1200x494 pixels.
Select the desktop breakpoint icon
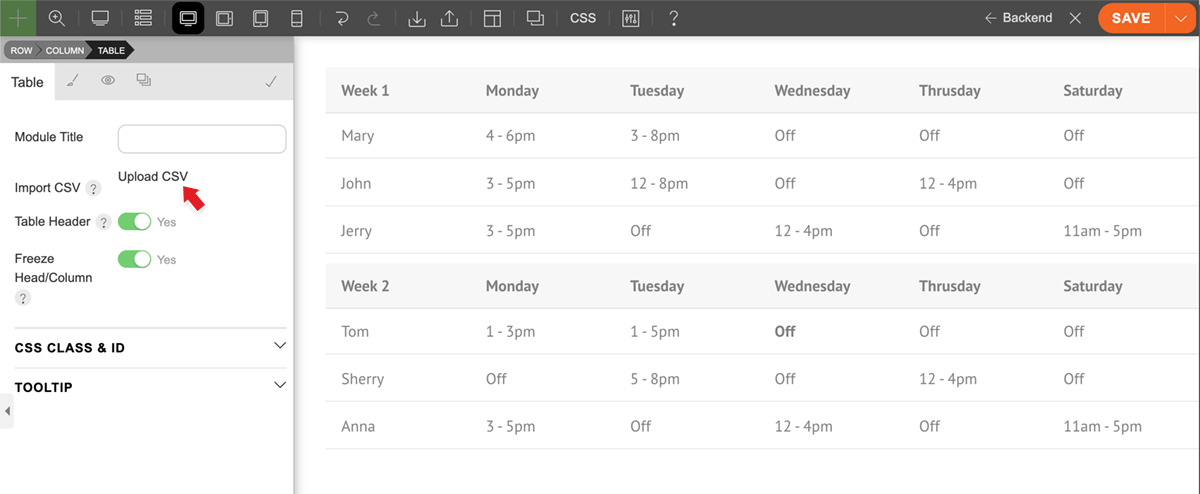[188, 18]
